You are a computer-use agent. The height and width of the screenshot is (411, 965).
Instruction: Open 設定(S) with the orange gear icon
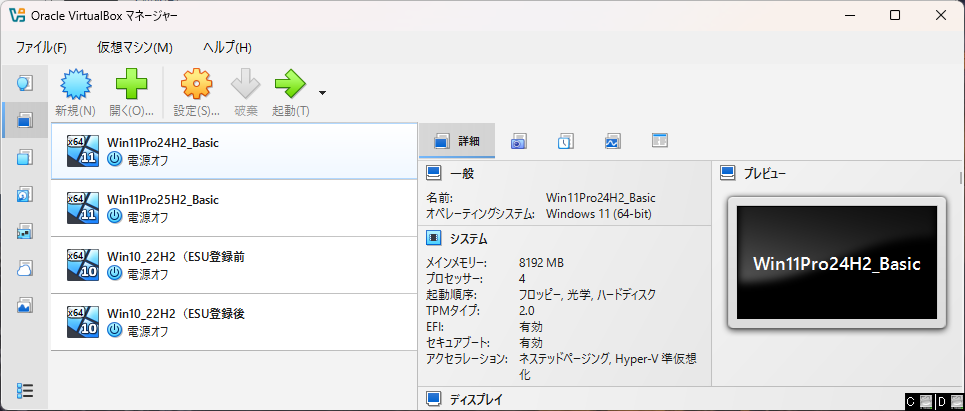tap(196, 84)
